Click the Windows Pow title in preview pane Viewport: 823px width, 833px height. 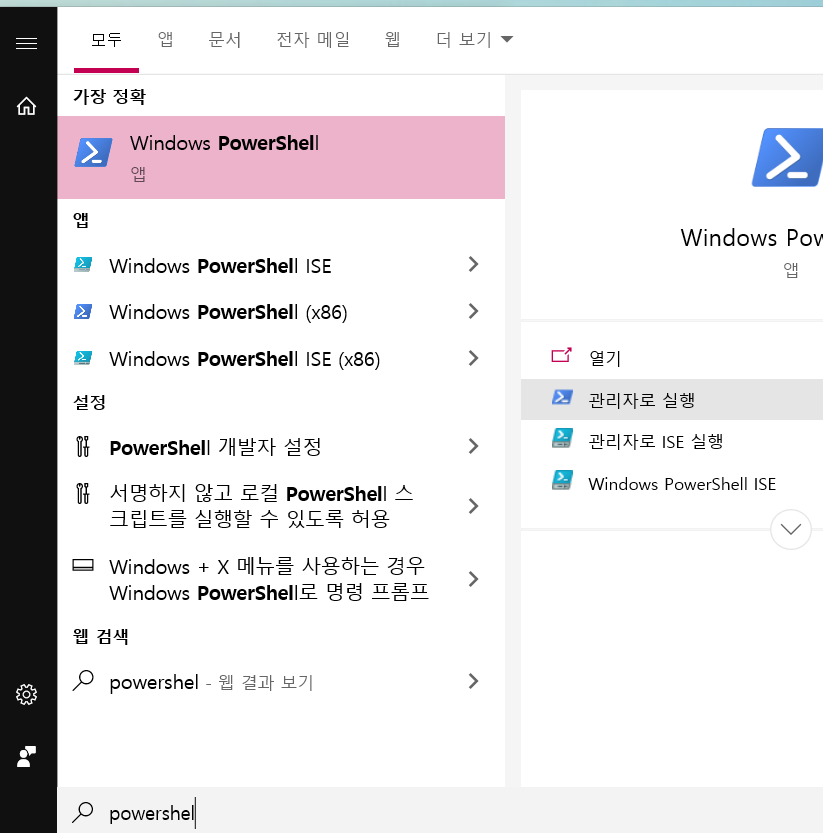click(x=751, y=237)
